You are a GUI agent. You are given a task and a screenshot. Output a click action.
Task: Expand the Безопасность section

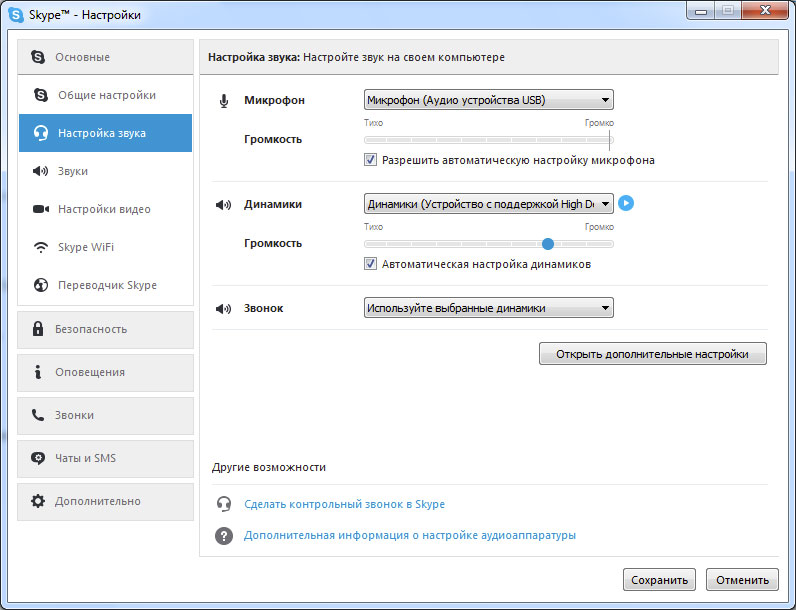click(106, 329)
